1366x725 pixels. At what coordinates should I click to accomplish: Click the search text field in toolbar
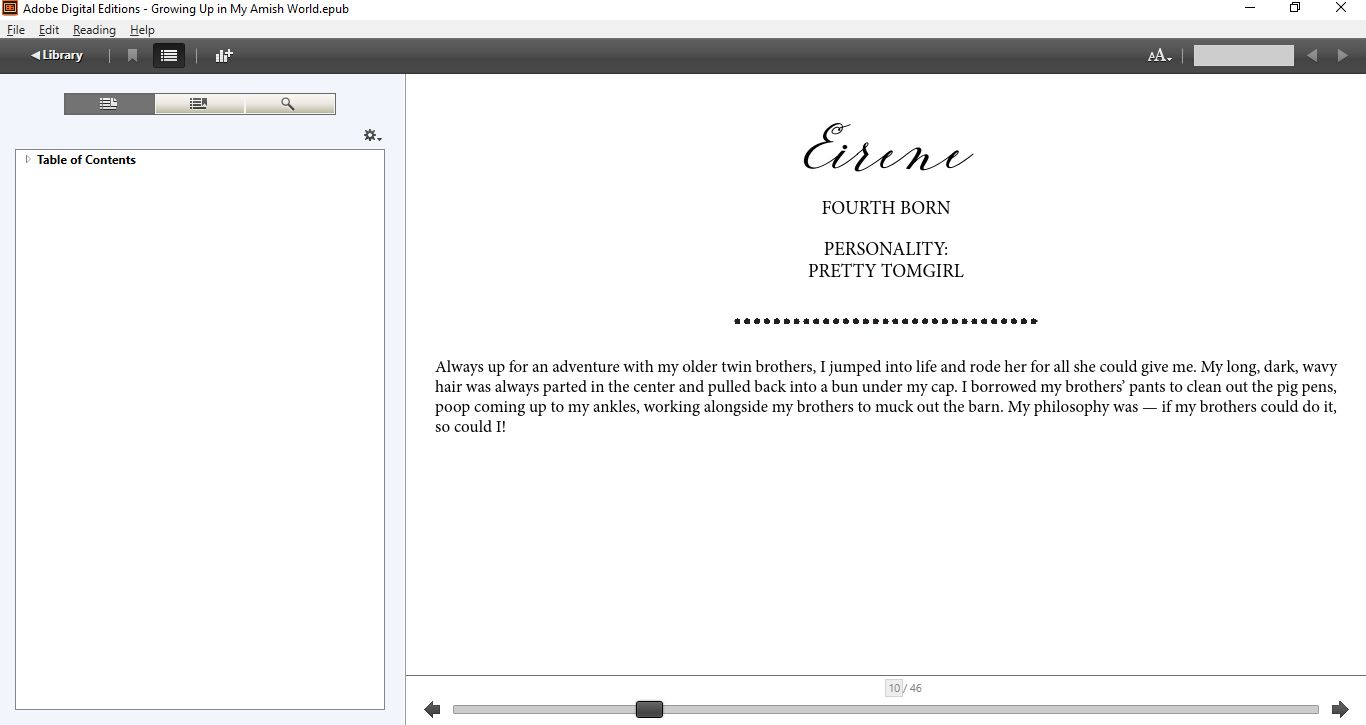1244,56
